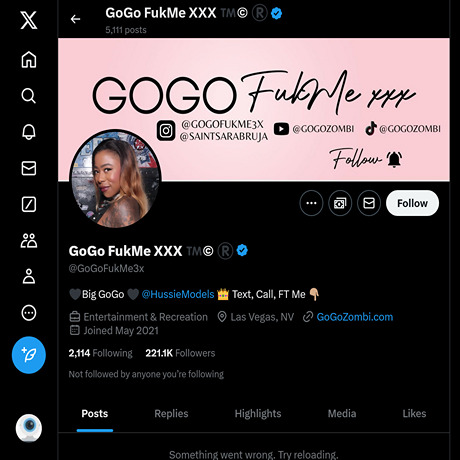Open the X logo home link
460x460 pixels.
pos(29,20)
